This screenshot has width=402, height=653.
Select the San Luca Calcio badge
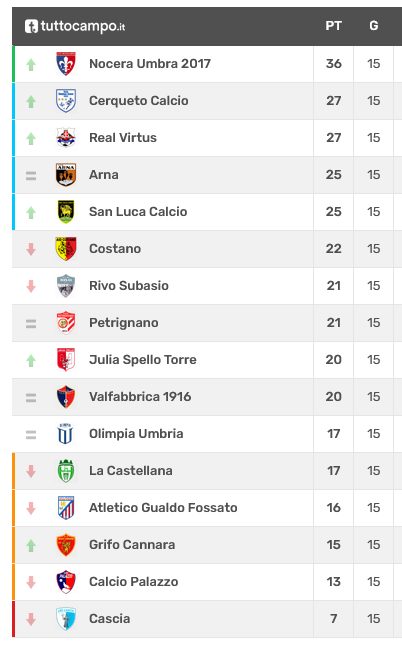(66, 212)
